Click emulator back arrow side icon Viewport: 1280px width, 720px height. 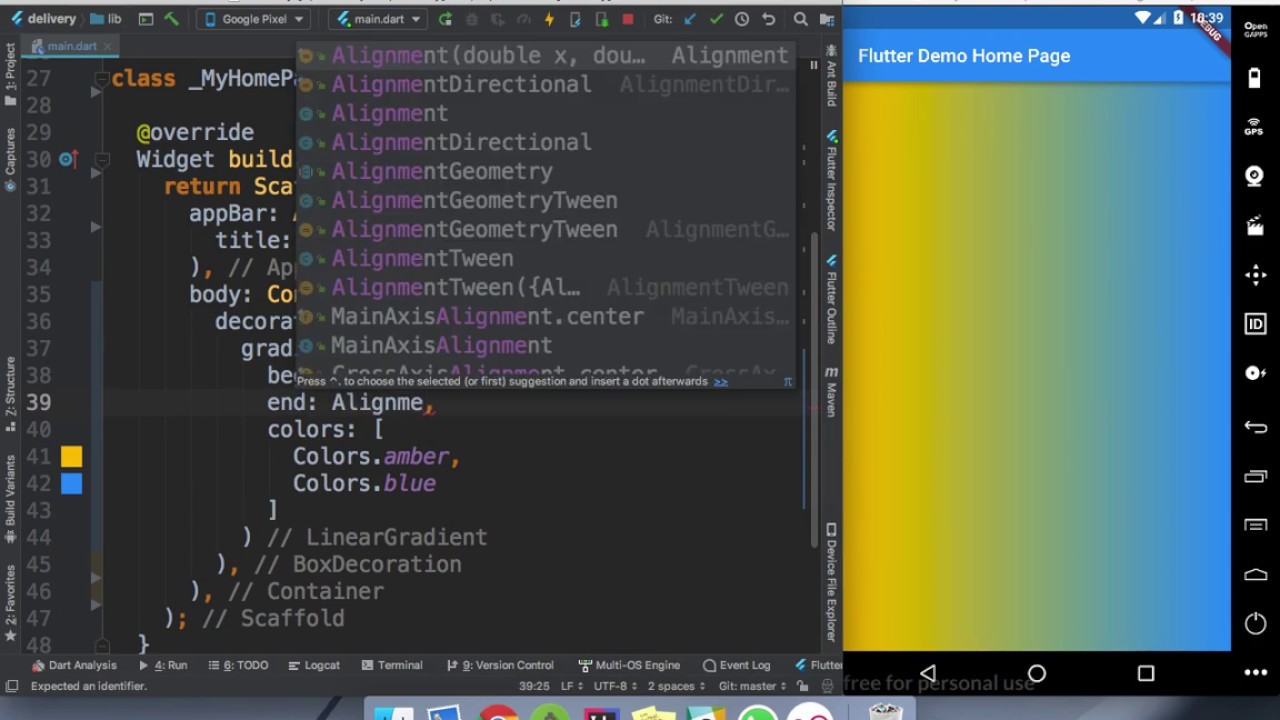[x=1255, y=427]
